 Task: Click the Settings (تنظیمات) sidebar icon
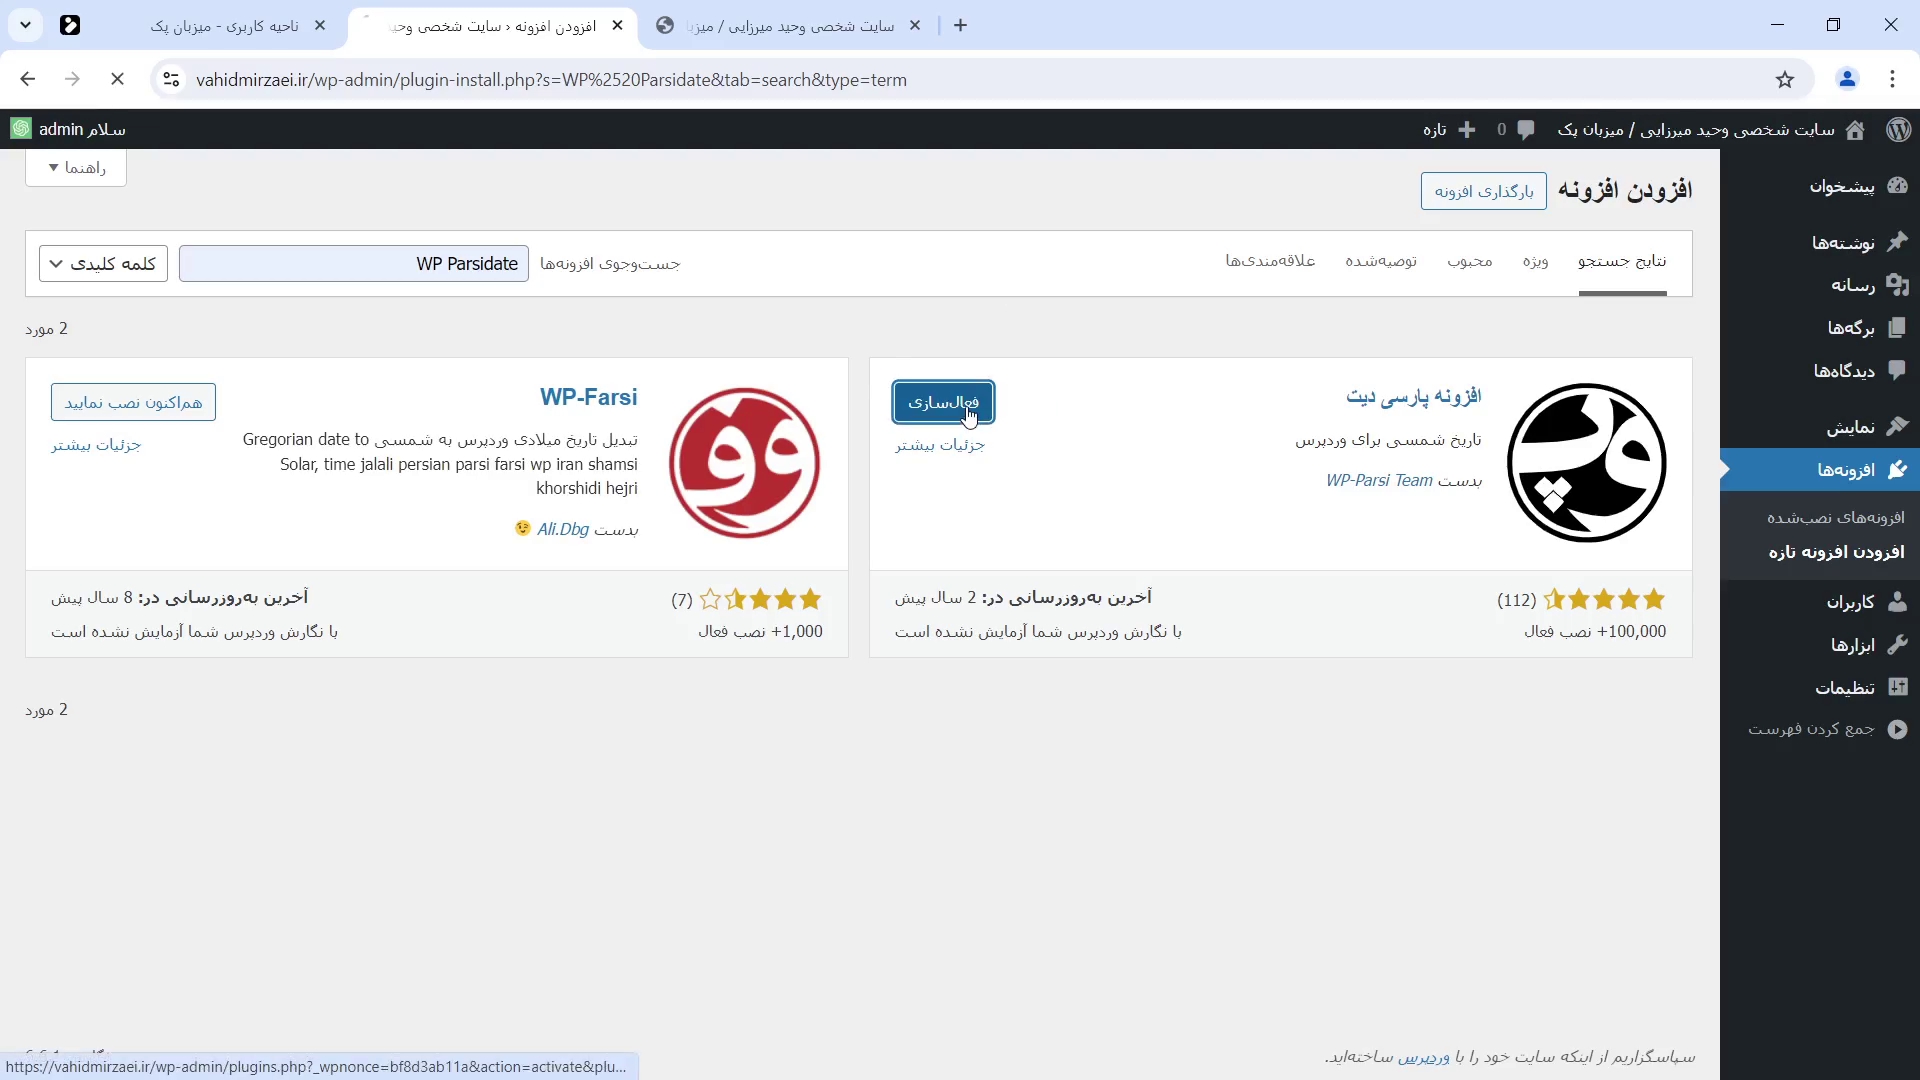tap(1897, 687)
